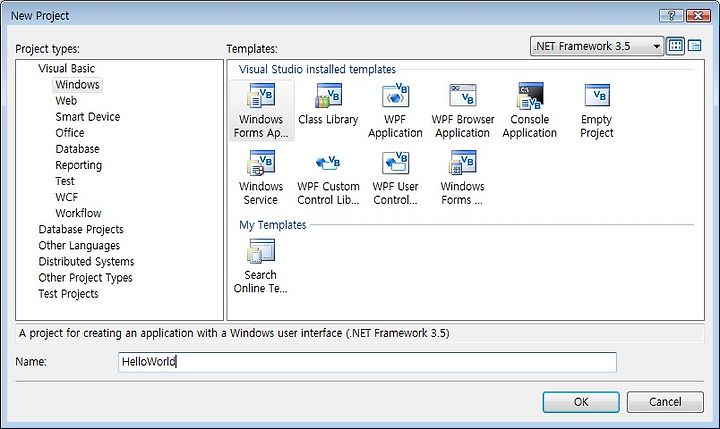The width and height of the screenshot is (720, 429).
Task: Select Other Project Types node
Action: 85,277
